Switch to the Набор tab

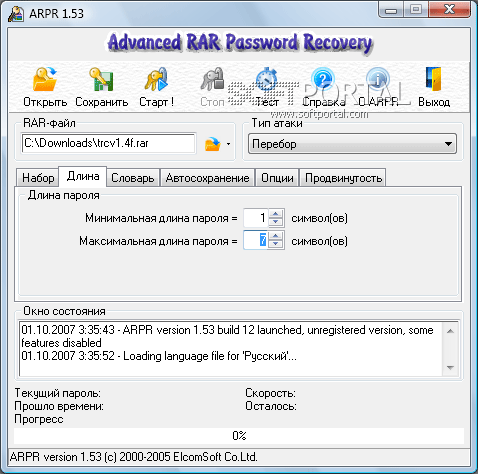[x=38, y=178]
